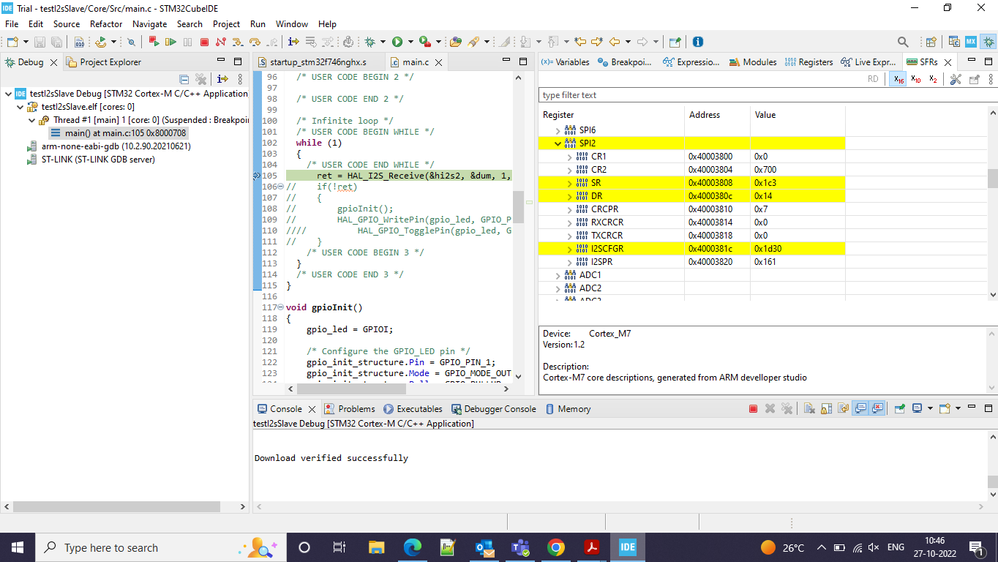Toggle the RD read button in SFRs
Viewport: 998px width, 562px height.
873,79
